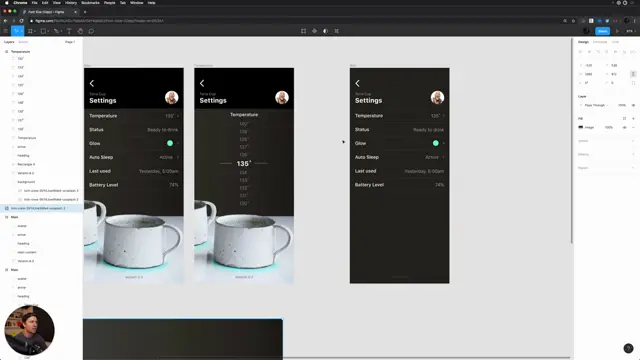Open the Page 1 dropdown

pyautogui.click(x=70, y=42)
